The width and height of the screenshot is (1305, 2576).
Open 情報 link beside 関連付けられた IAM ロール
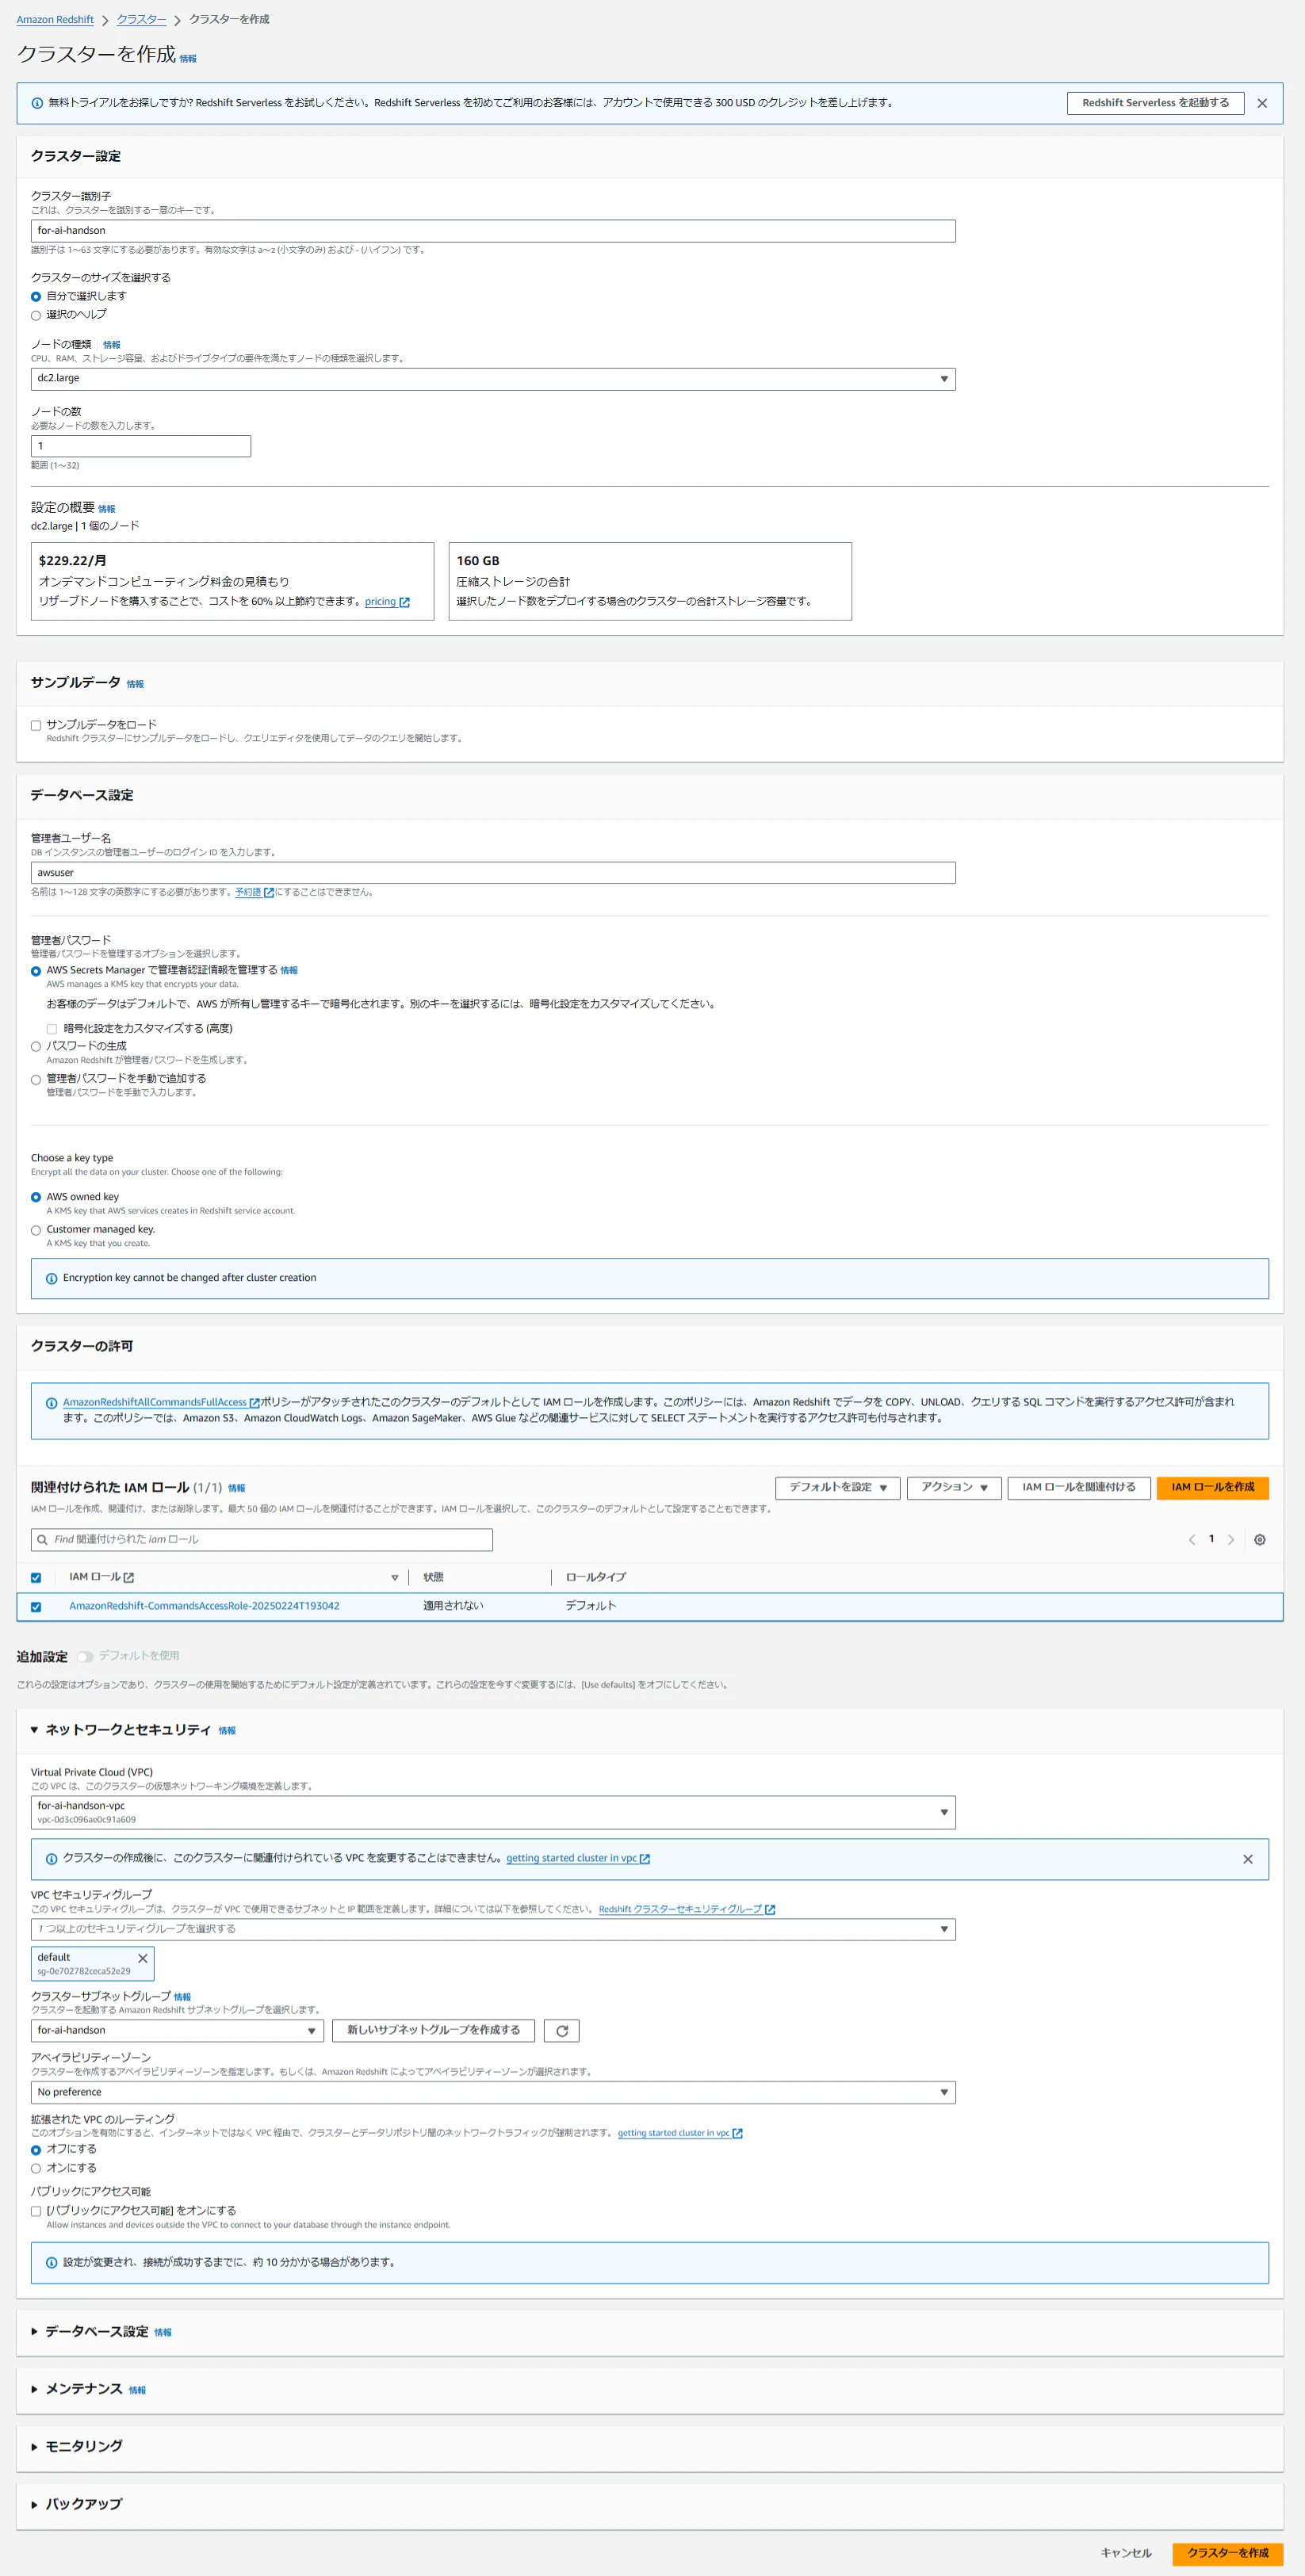click(x=237, y=1489)
